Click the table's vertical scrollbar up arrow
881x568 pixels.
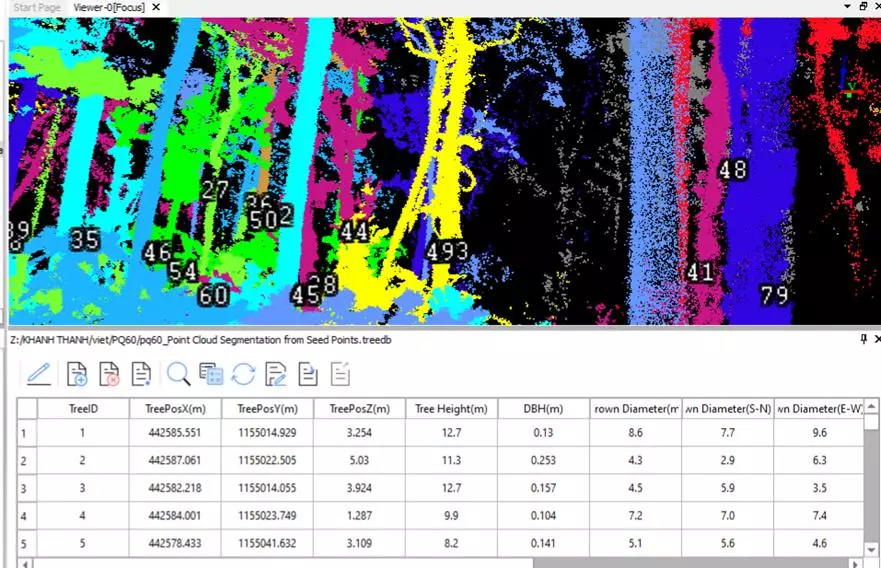pos(871,406)
